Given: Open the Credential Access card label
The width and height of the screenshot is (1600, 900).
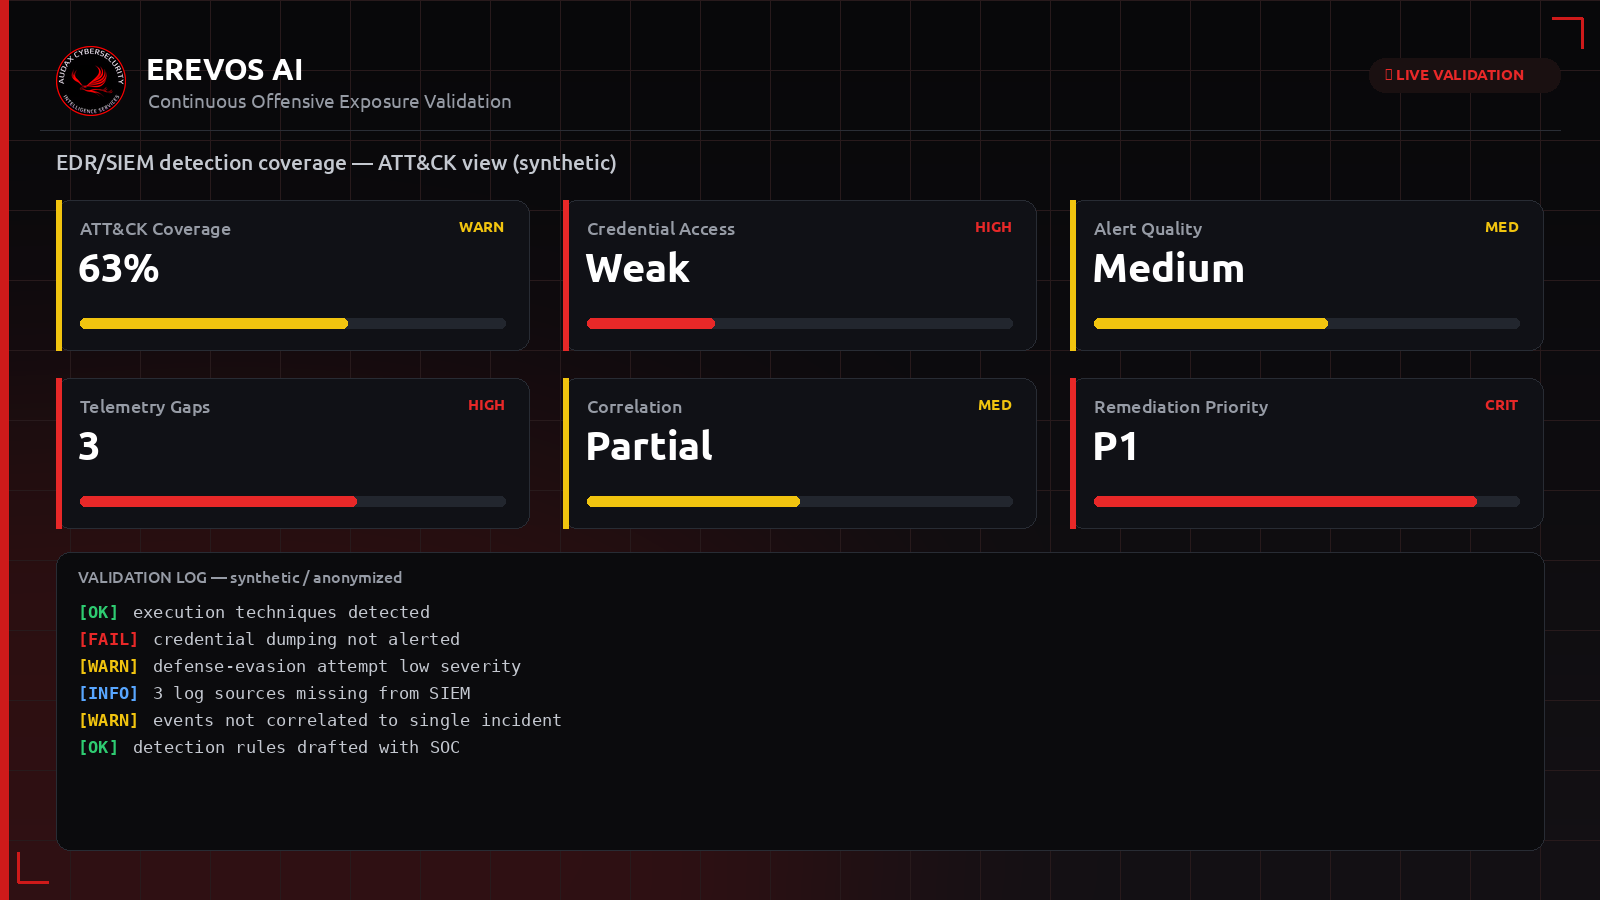Looking at the screenshot, I should tap(661, 229).
